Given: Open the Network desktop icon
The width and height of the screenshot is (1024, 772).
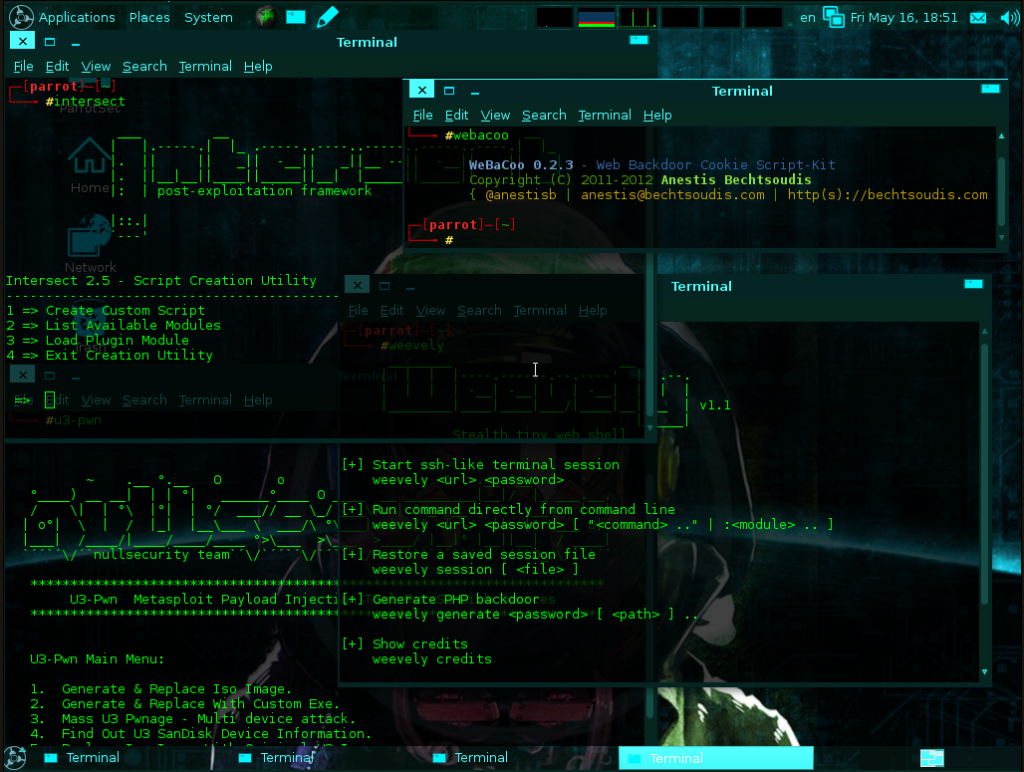Looking at the screenshot, I should [x=90, y=244].
